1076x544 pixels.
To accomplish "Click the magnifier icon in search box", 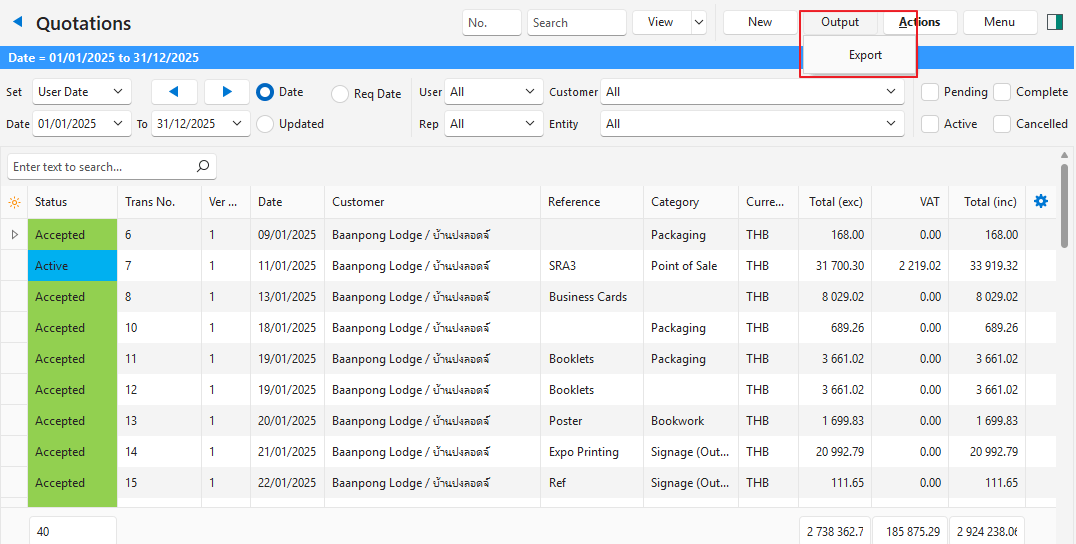I will point(203,167).
